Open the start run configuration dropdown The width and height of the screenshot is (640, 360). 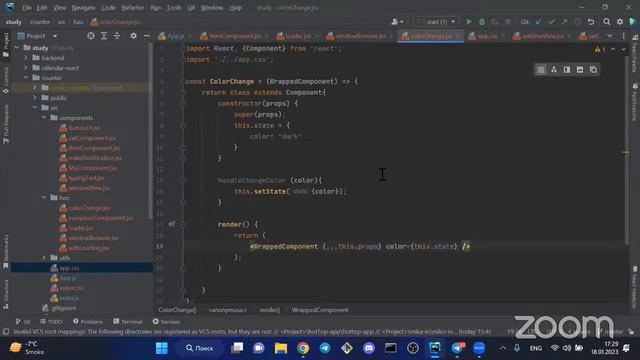(x=436, y=22)
